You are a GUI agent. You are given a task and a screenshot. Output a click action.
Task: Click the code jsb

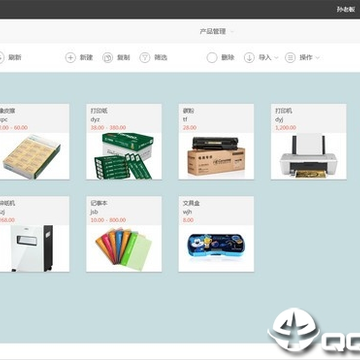(94, 212)
